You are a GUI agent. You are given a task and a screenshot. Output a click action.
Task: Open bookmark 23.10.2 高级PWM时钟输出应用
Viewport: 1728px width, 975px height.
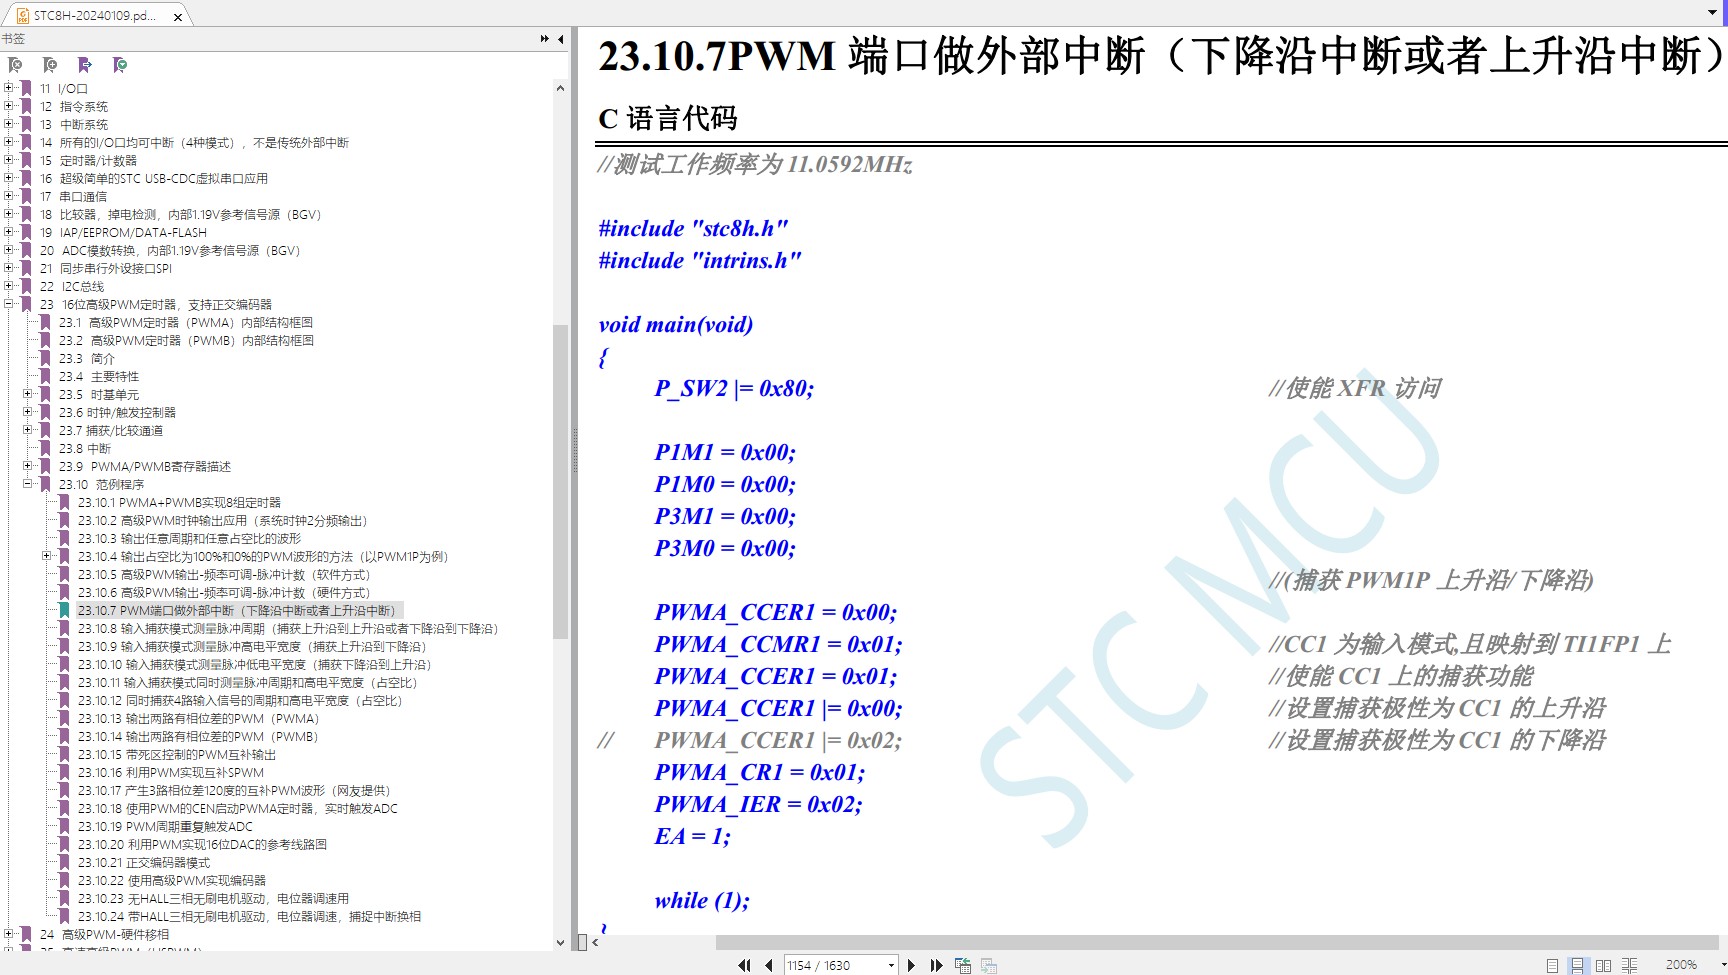point(223,521)
